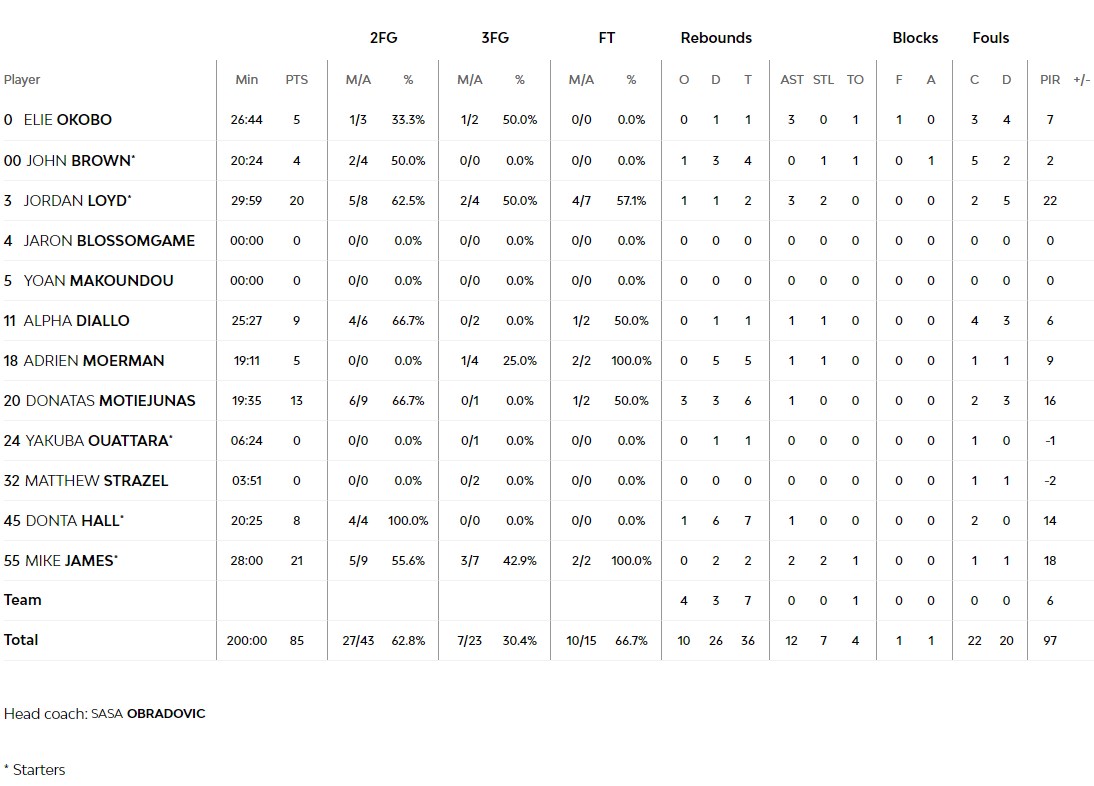Click the 3FG group header
This screenshot has height=786, width=1094.
[x=494, y=38]
